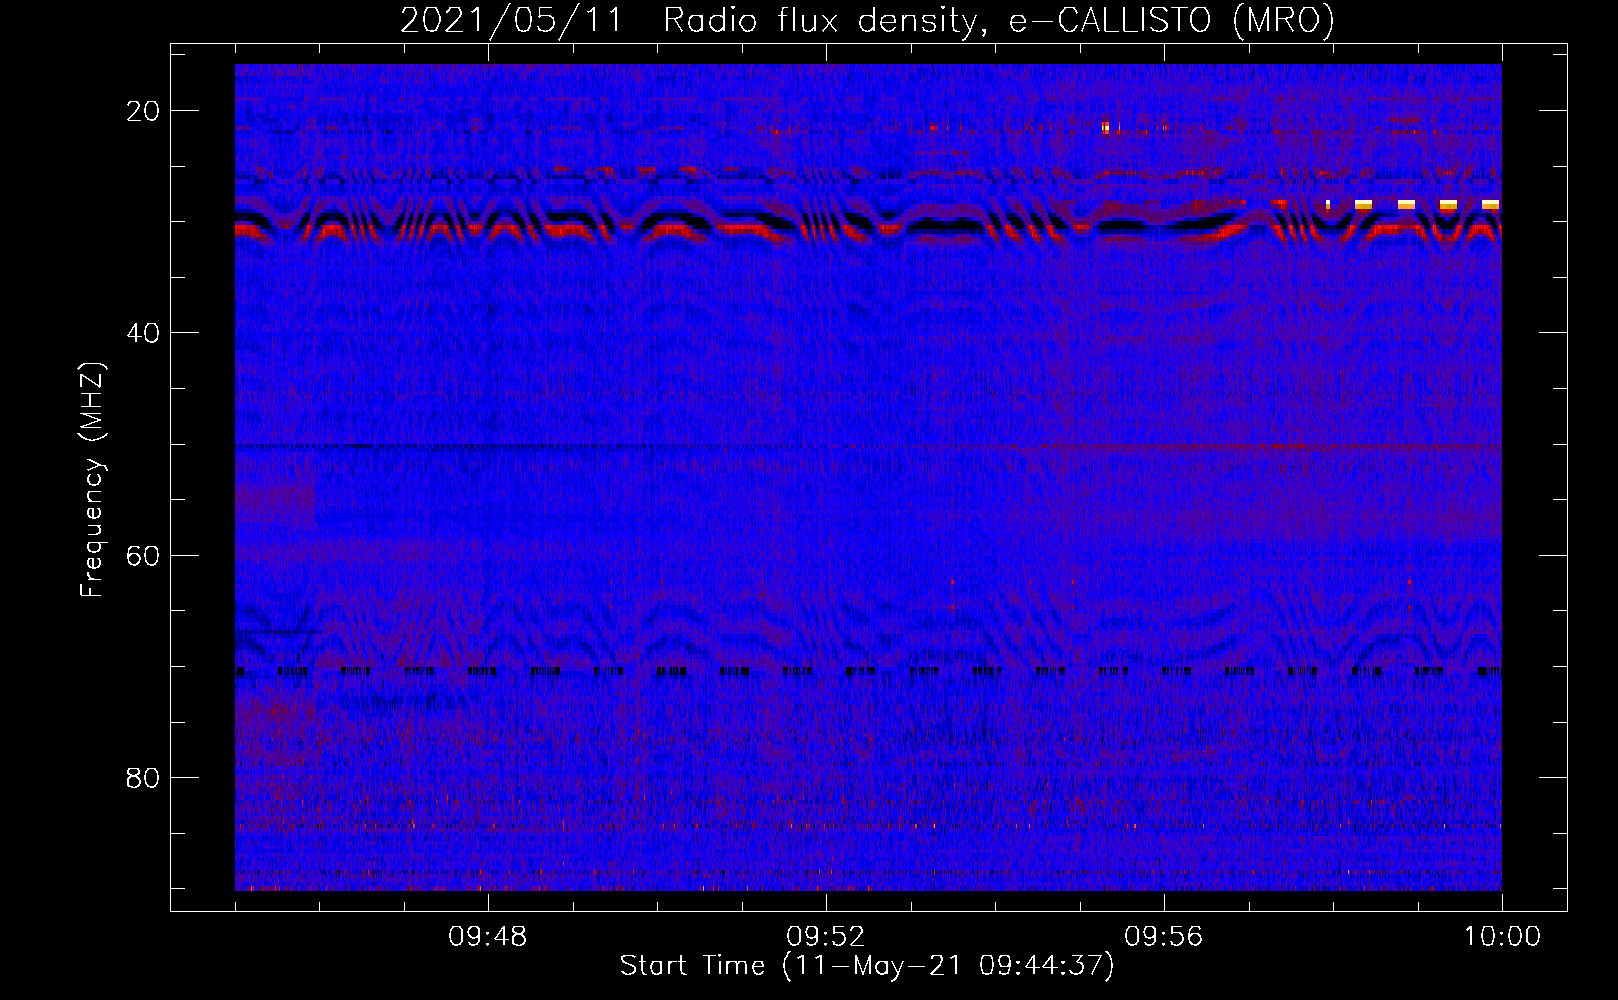The height and width of the screenshot is (1000, 1618).
Task: Click the 80 MHz frequency tick label
Action: [x=143, y=777]
